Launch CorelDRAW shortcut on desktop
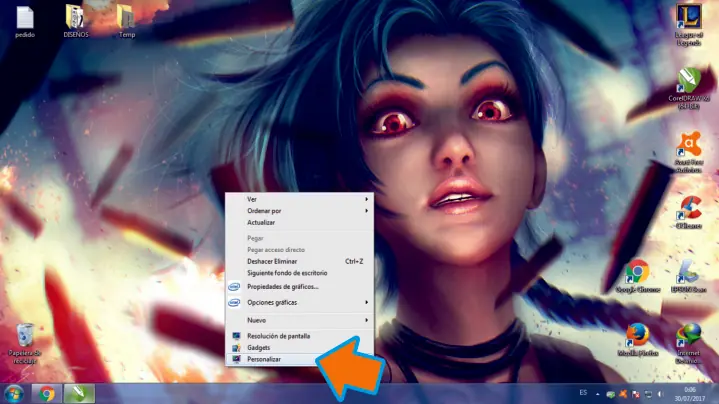The height and width of the screenshot is (404, 719). point(688,89)
